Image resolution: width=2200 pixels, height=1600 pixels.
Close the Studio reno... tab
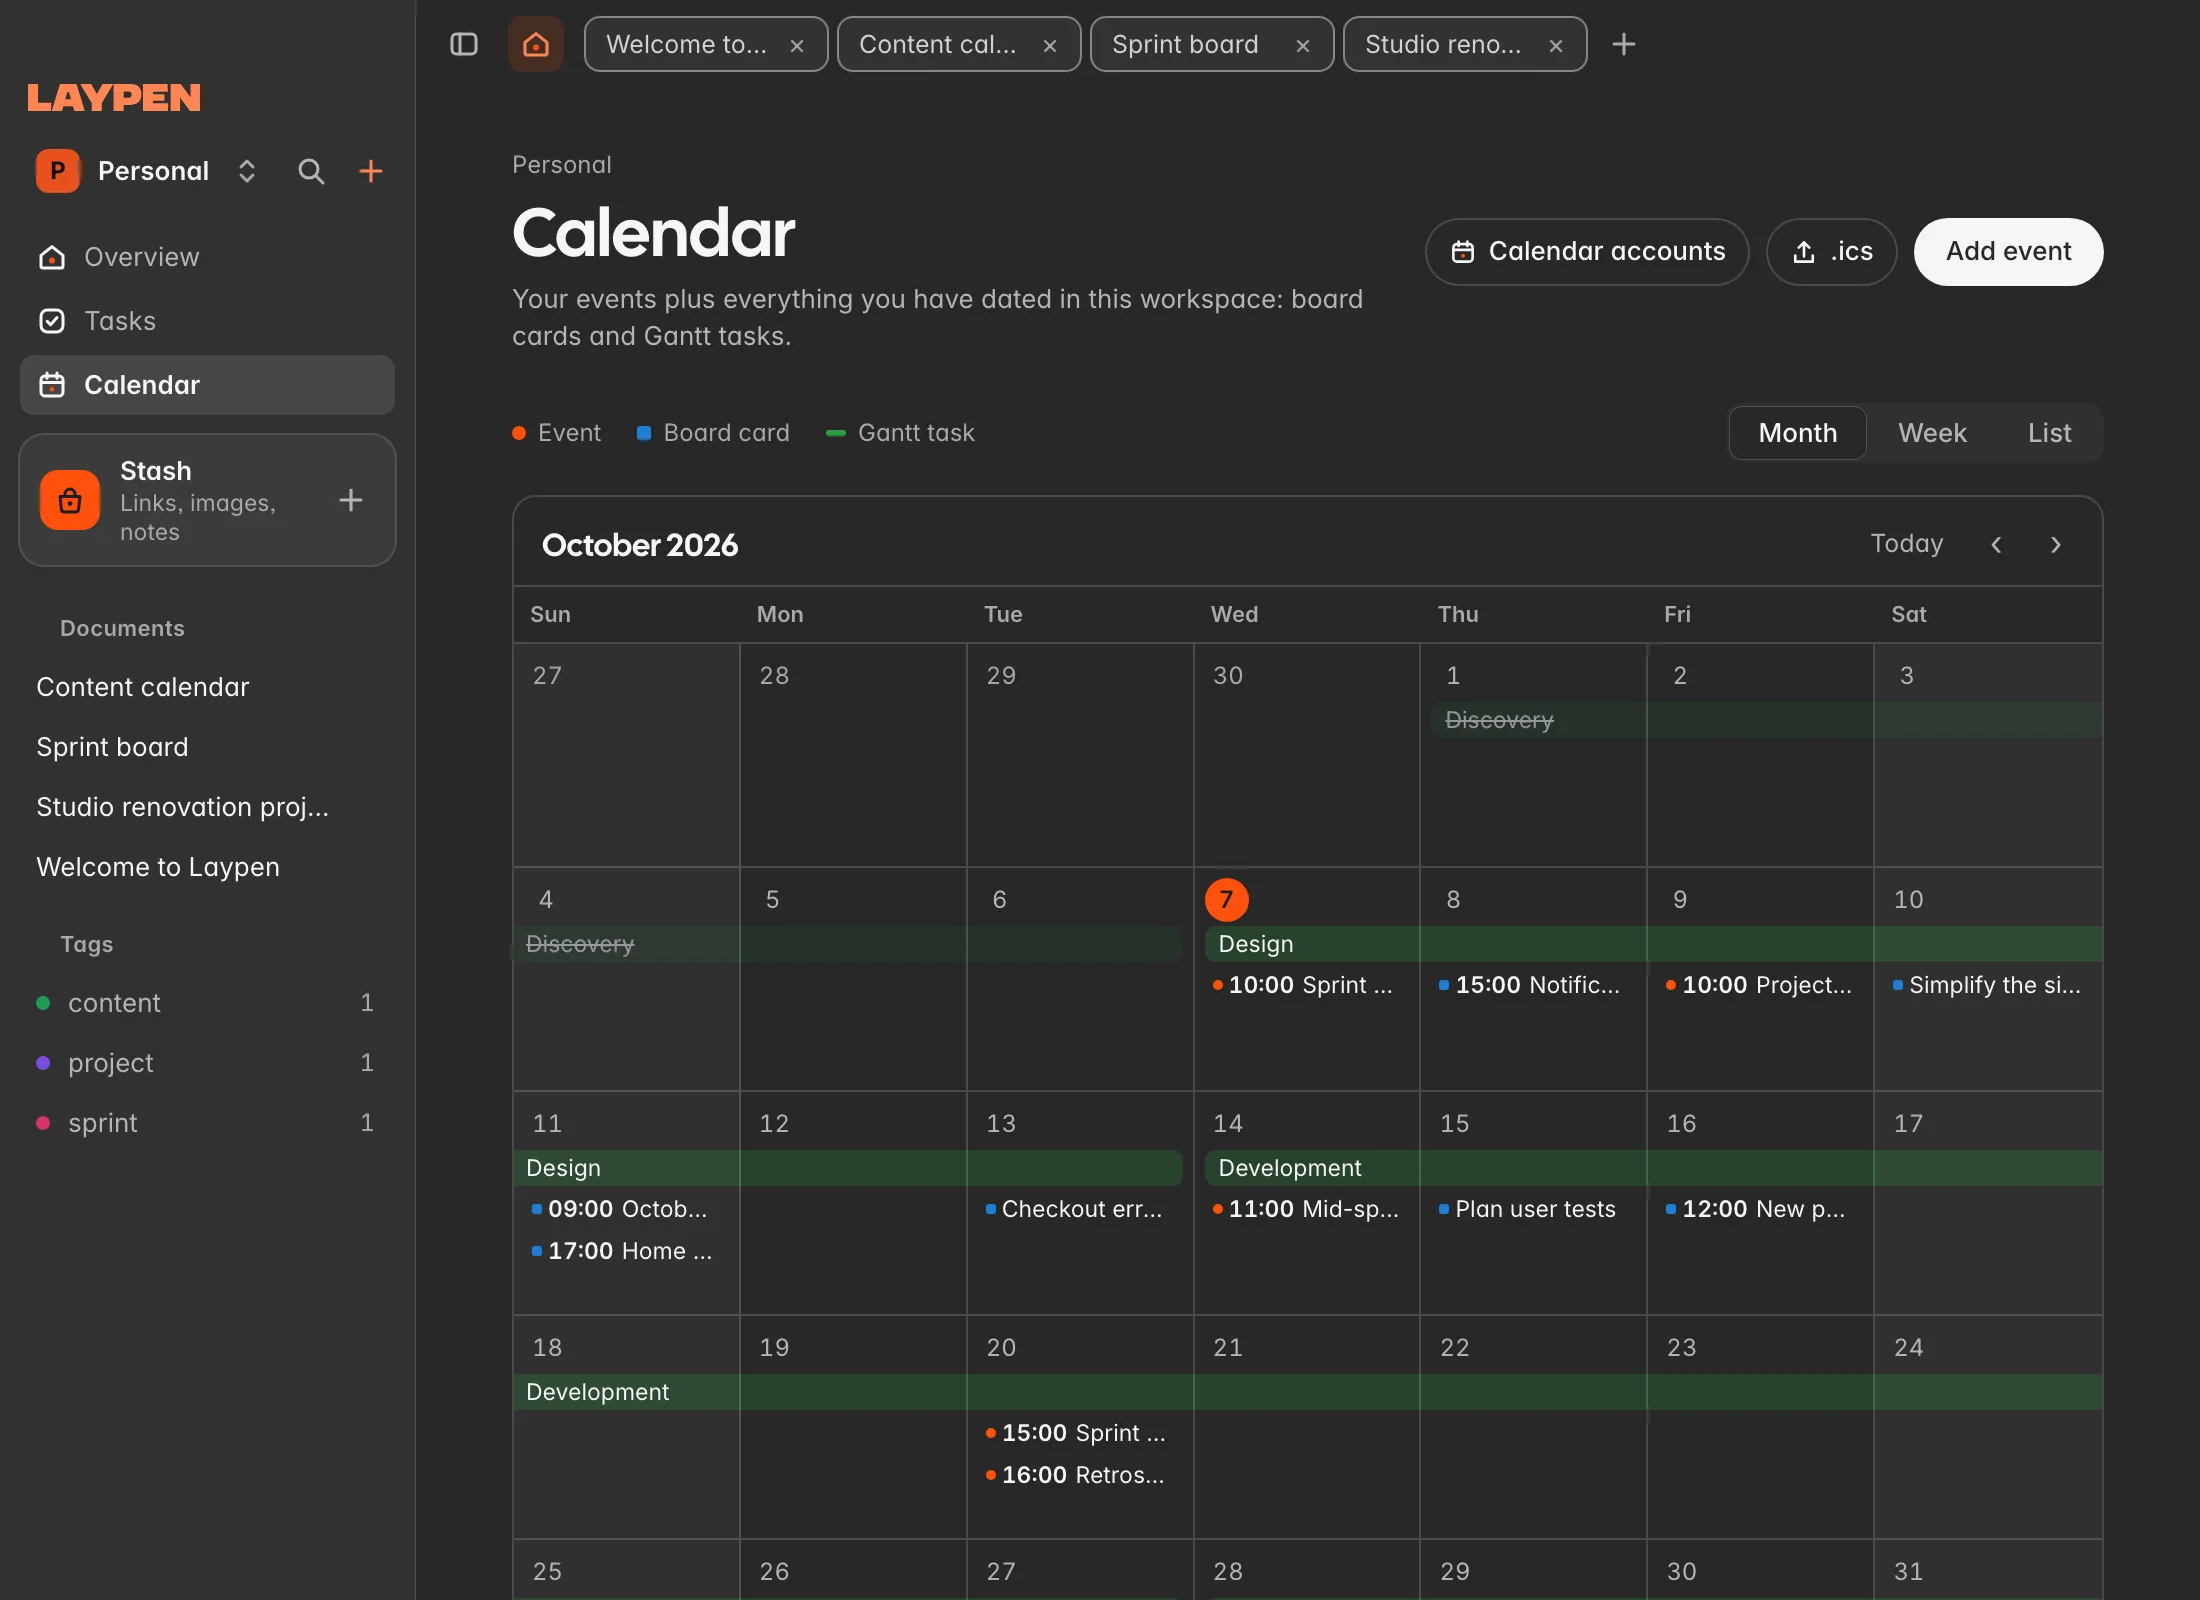(1556, 45)
